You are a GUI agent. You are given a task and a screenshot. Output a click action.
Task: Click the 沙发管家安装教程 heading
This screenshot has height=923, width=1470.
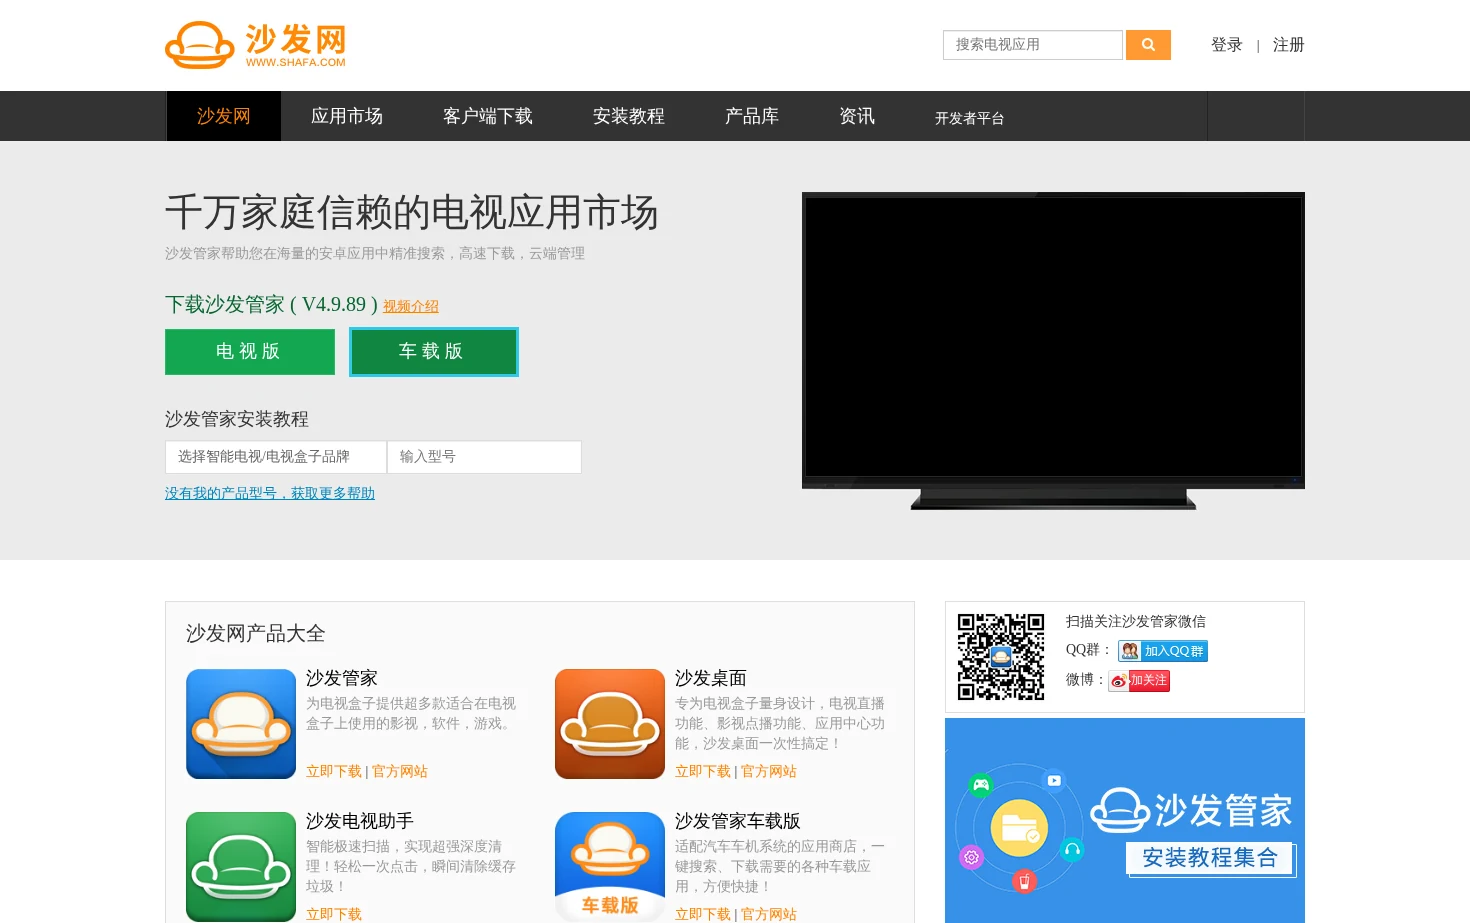tap(237, 419)
